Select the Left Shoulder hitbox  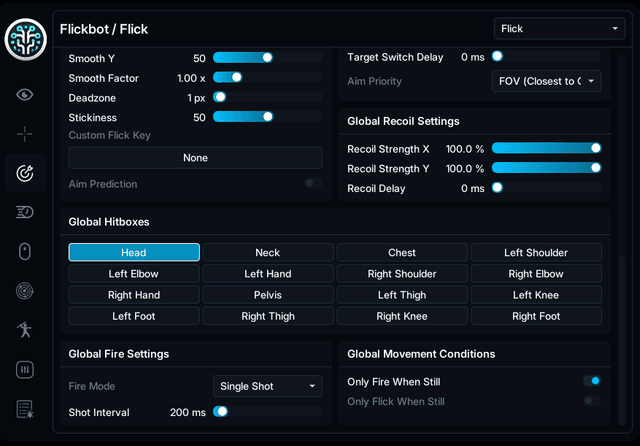click(x=536, y=253)
